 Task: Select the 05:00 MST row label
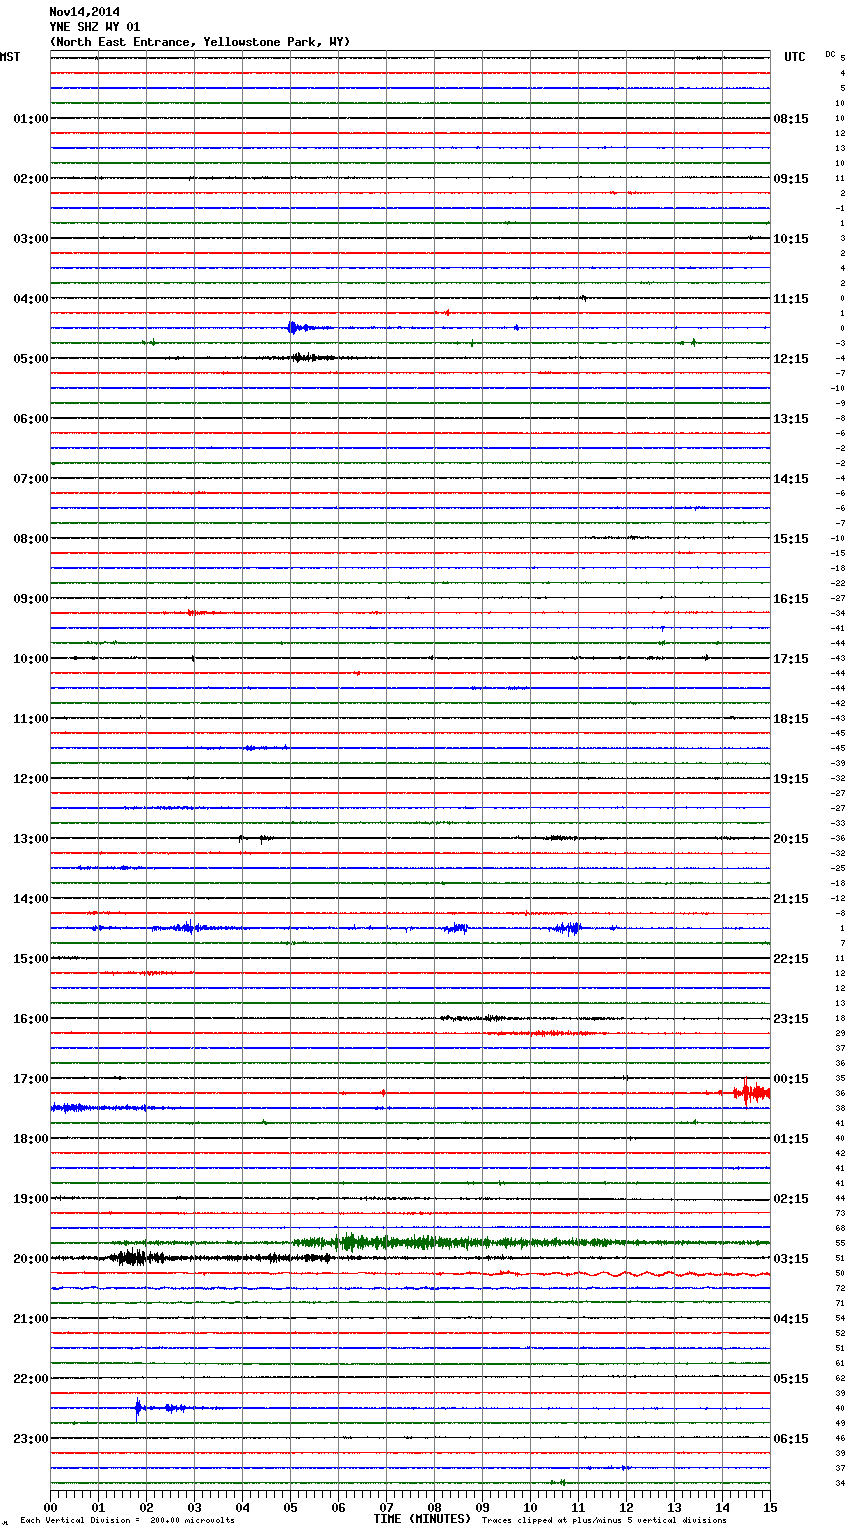30,359
